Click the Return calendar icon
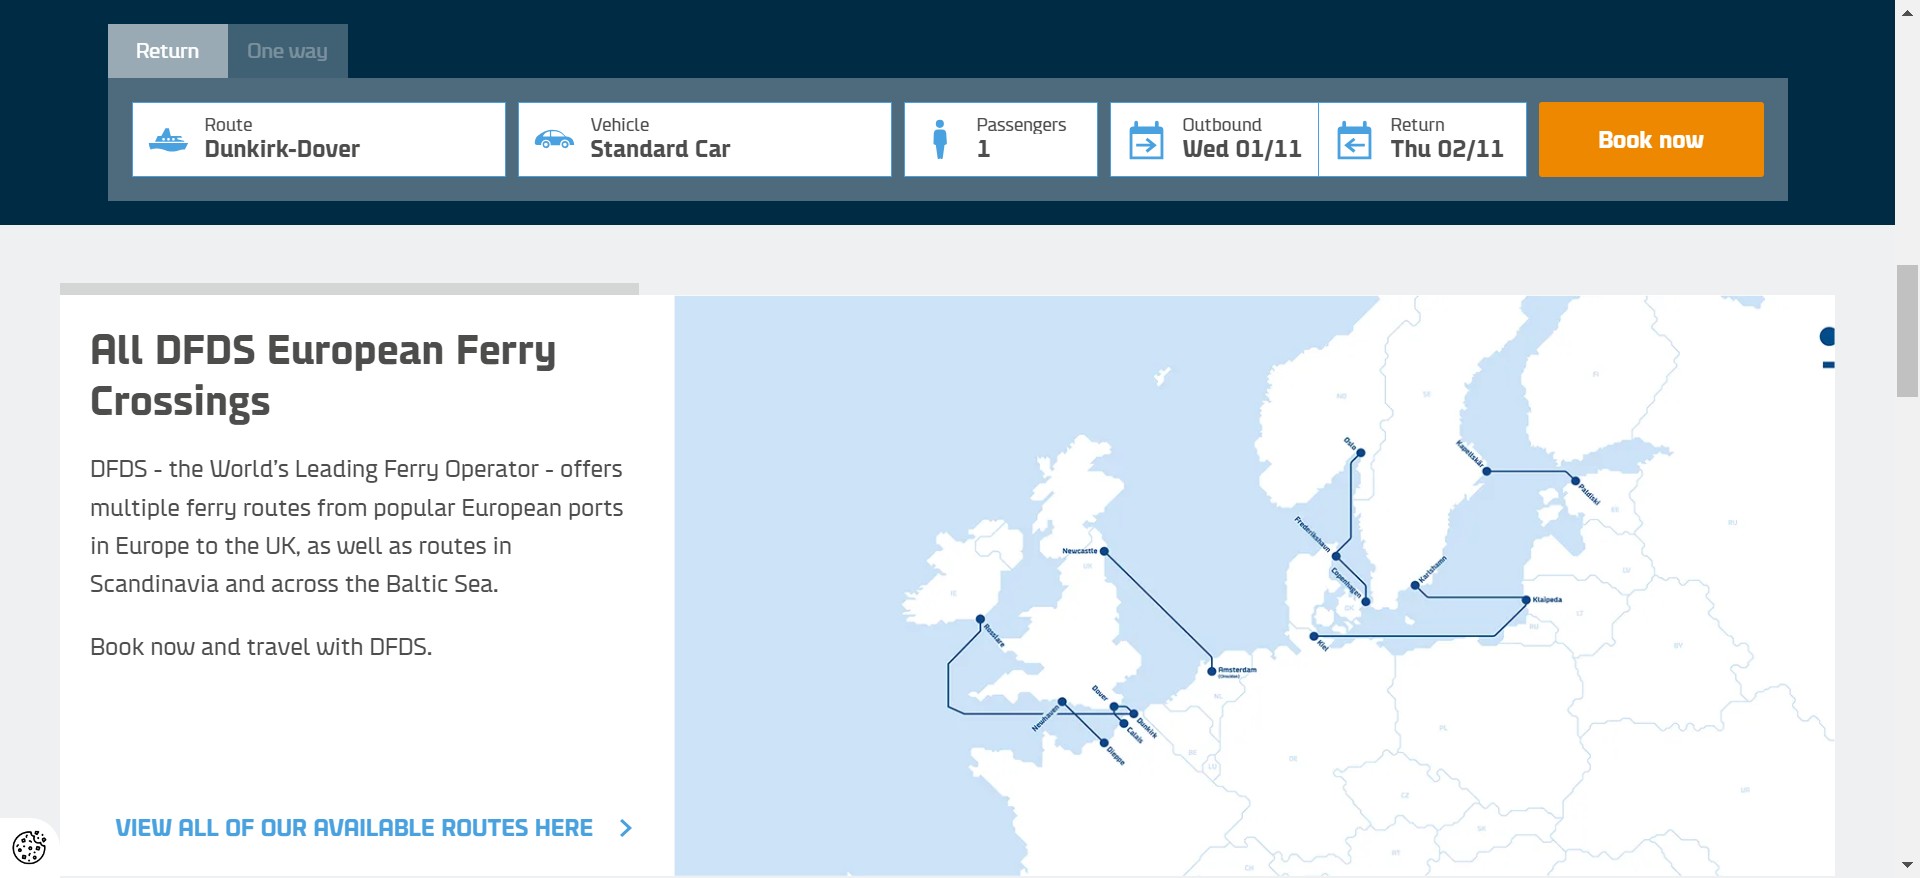 pyautogui.click(x=1354, y=140)
